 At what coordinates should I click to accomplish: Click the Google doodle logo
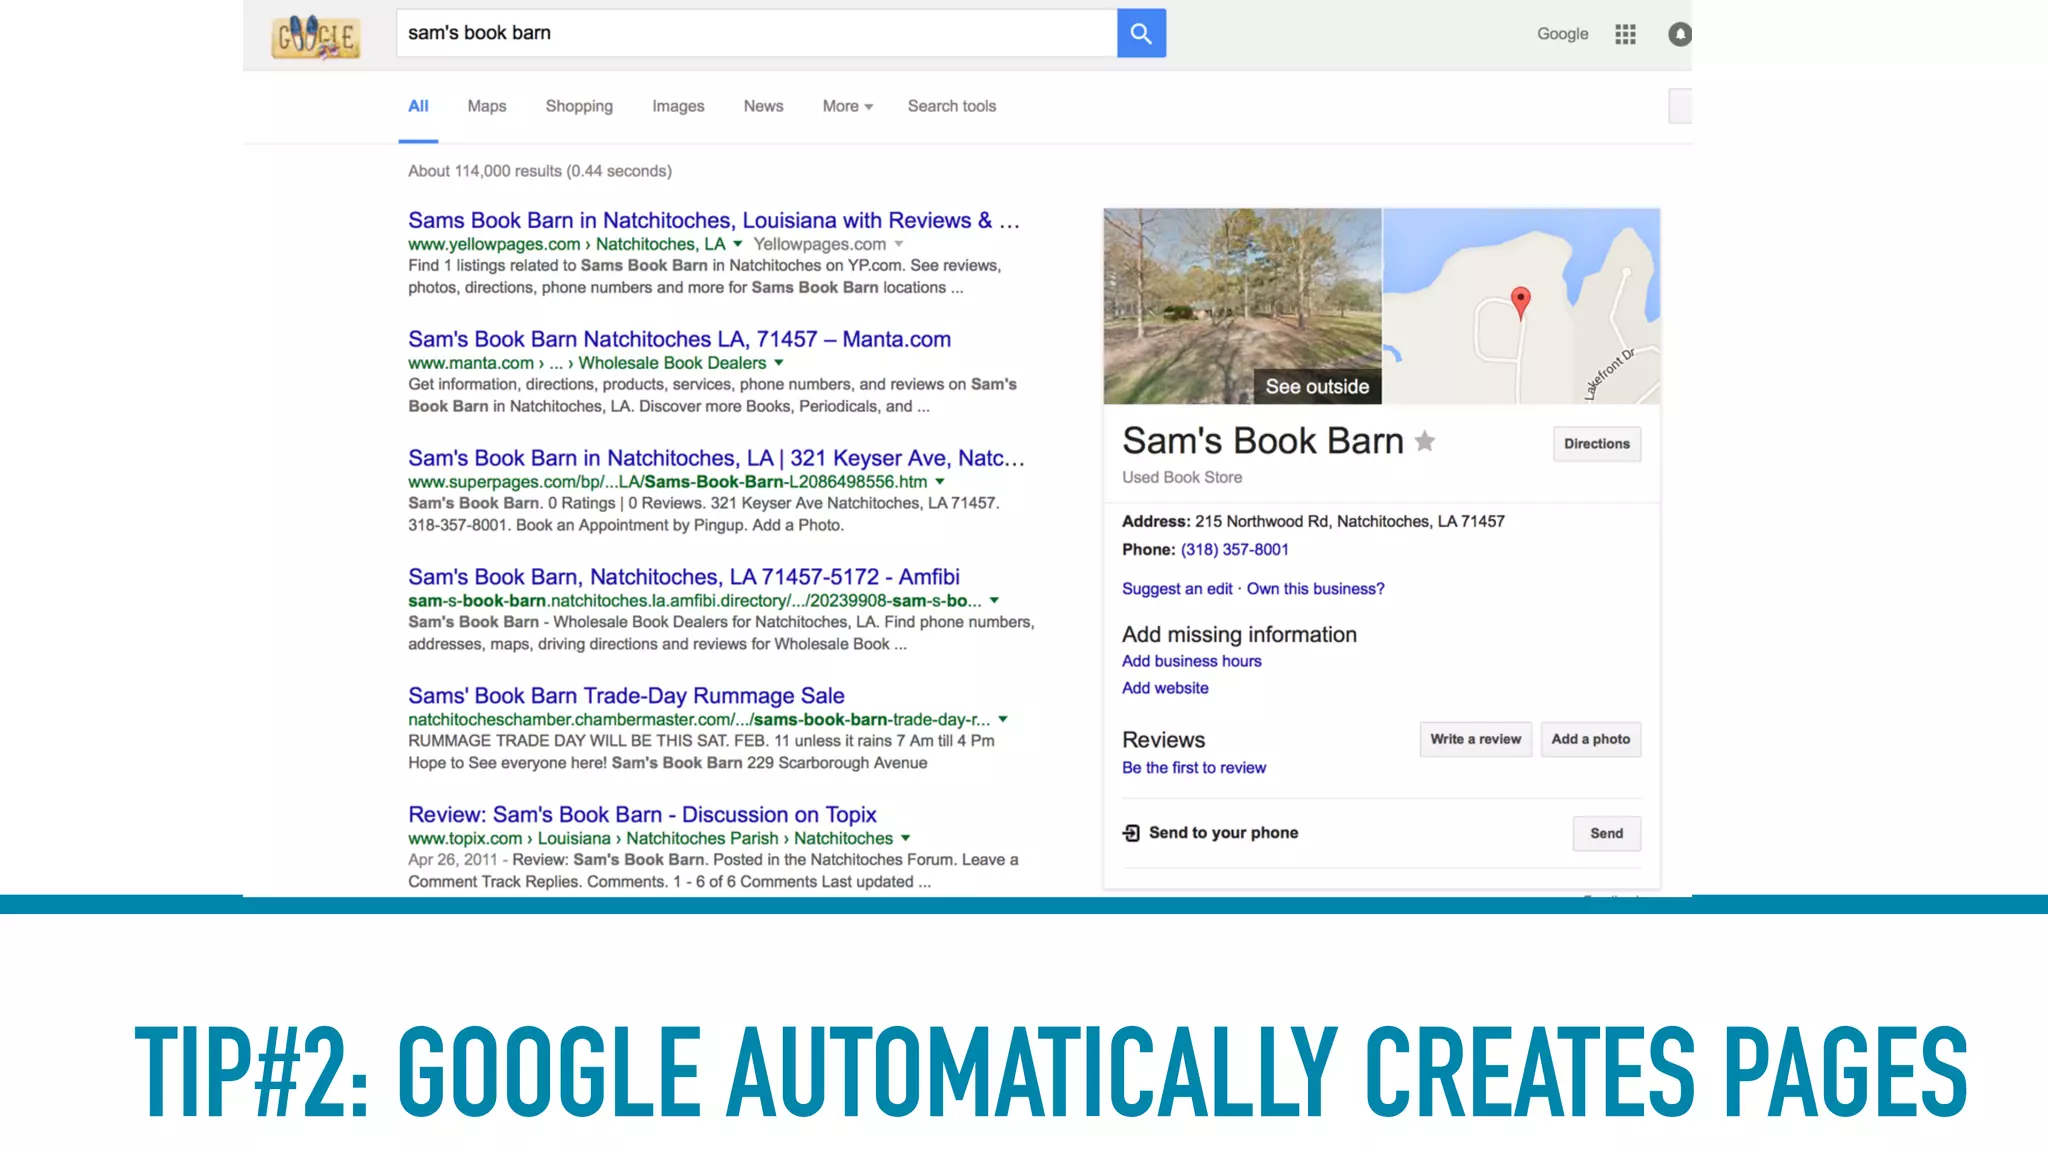tap(315, 37)
